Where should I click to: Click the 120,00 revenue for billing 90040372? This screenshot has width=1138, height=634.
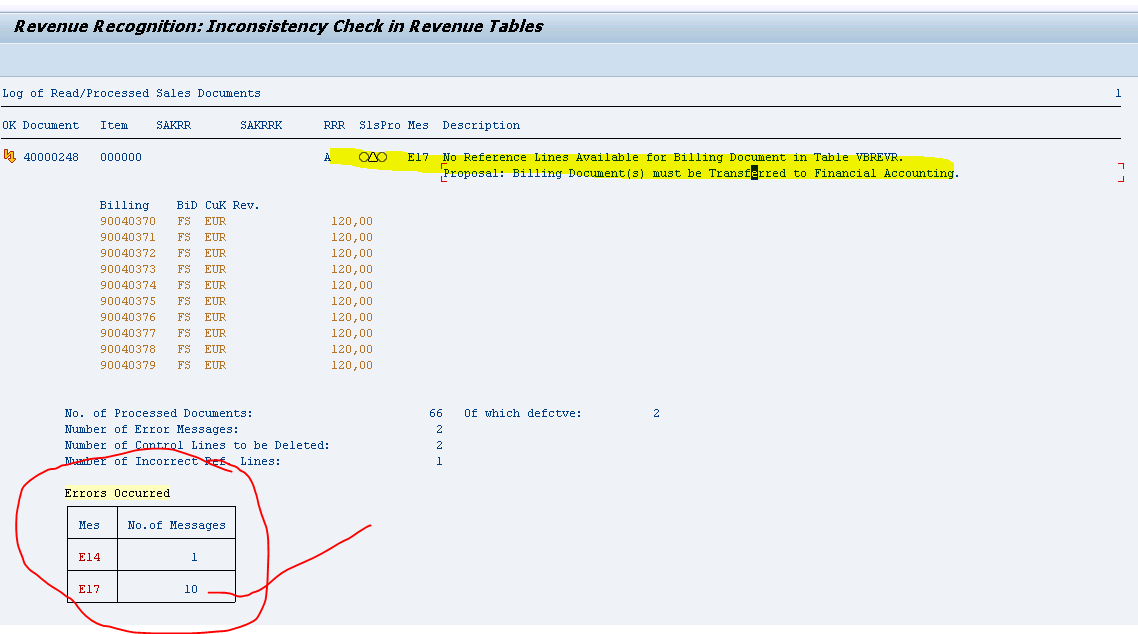[351, 253]
